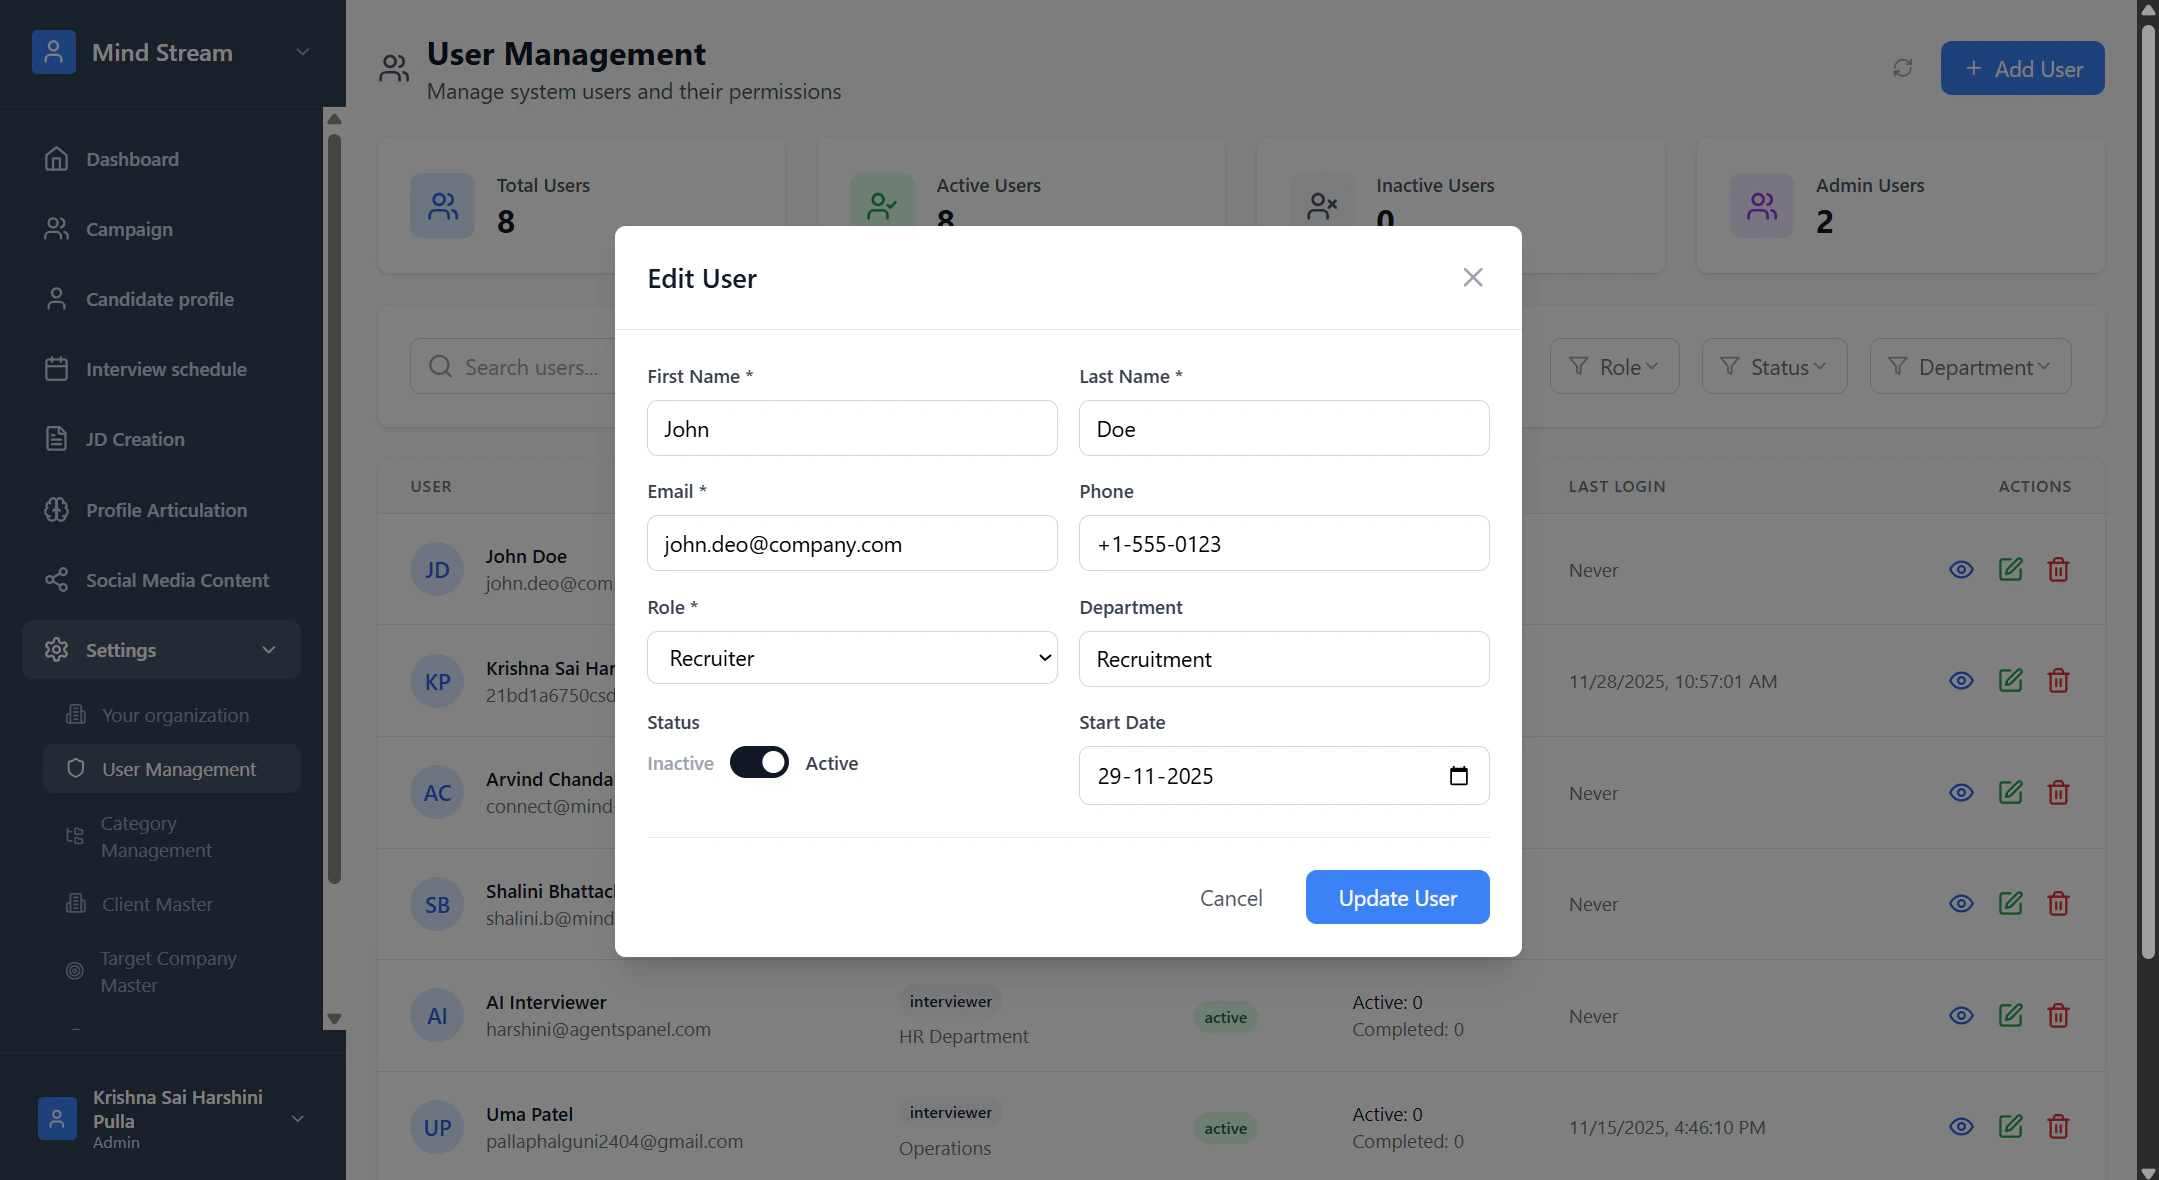2159x1180 pixels.
Task: Click Cancel in Edit User dialog
Action: point(1231,898)
